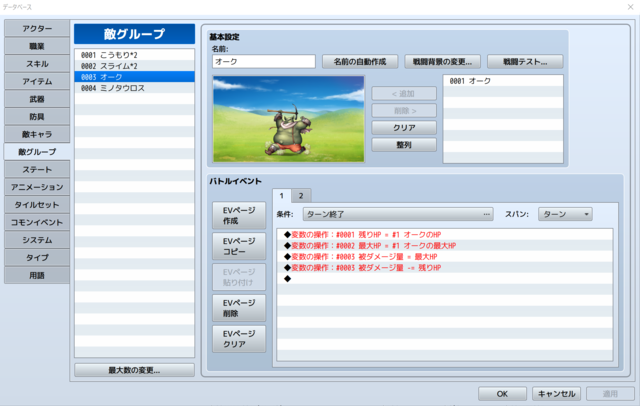Open the システム tab
Viewport: 640px width, 406px height.
37,240
